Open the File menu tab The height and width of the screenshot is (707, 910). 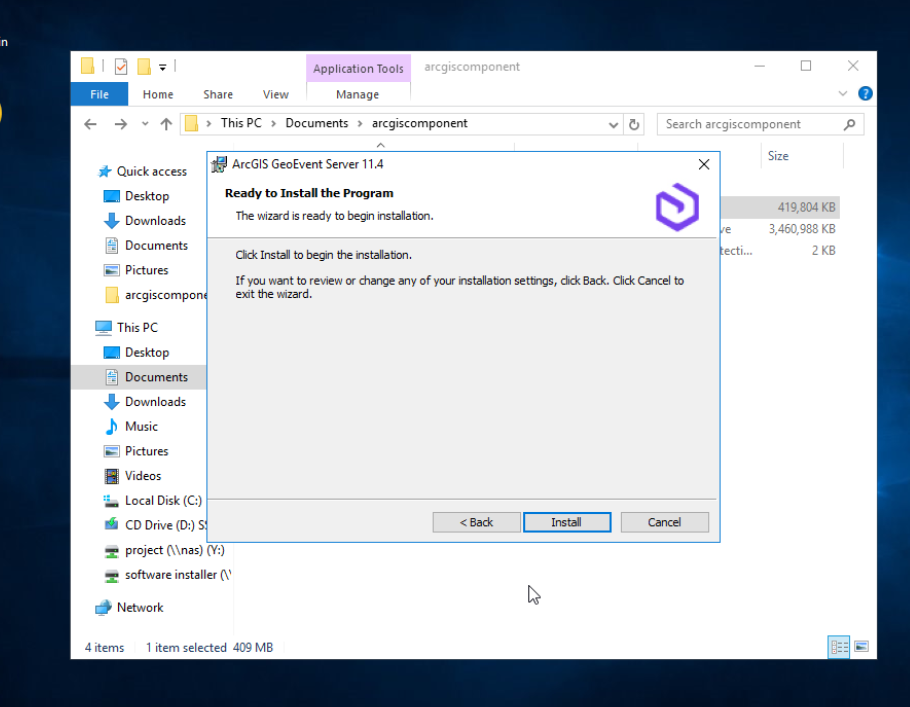[x=99, y=94]
